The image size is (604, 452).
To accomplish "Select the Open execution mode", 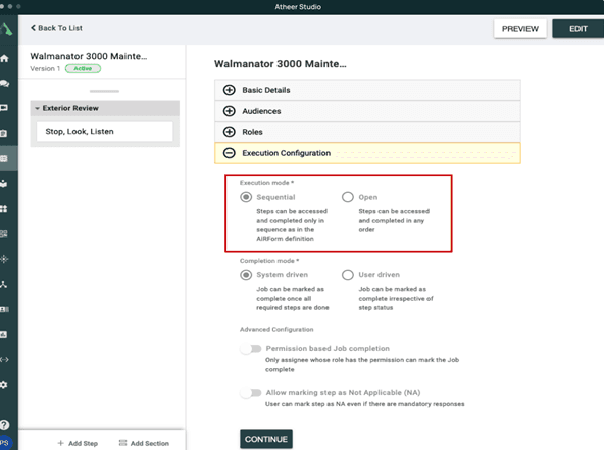I will pos(347,197).
